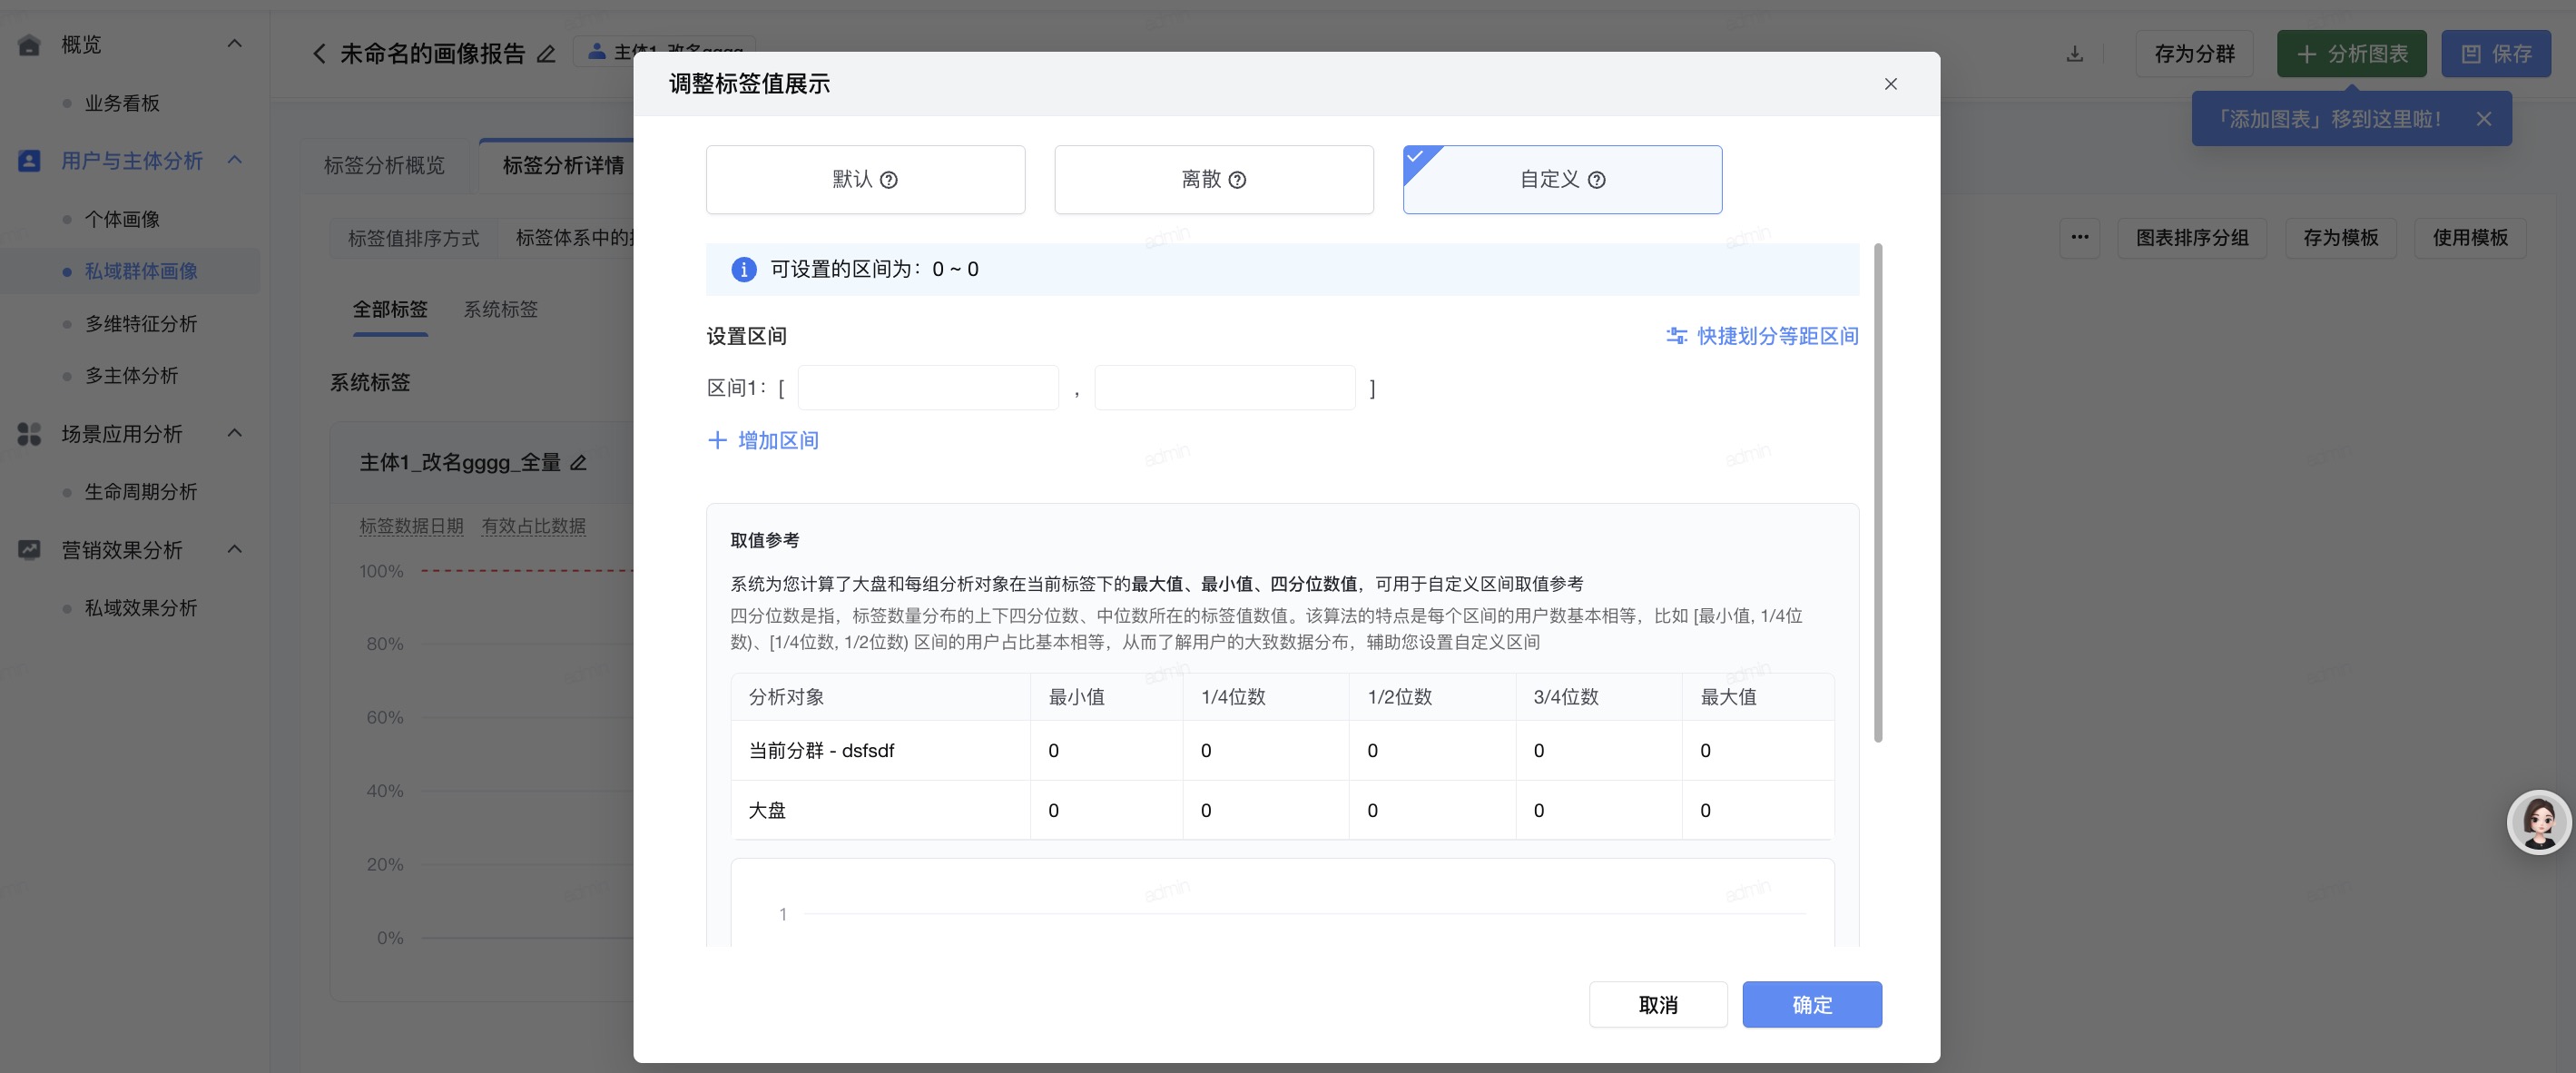The width and height of the screenshot is (2576, 1073).
Task: Click 有效占比数据 link in chart card
Action: tap(533, 526)
